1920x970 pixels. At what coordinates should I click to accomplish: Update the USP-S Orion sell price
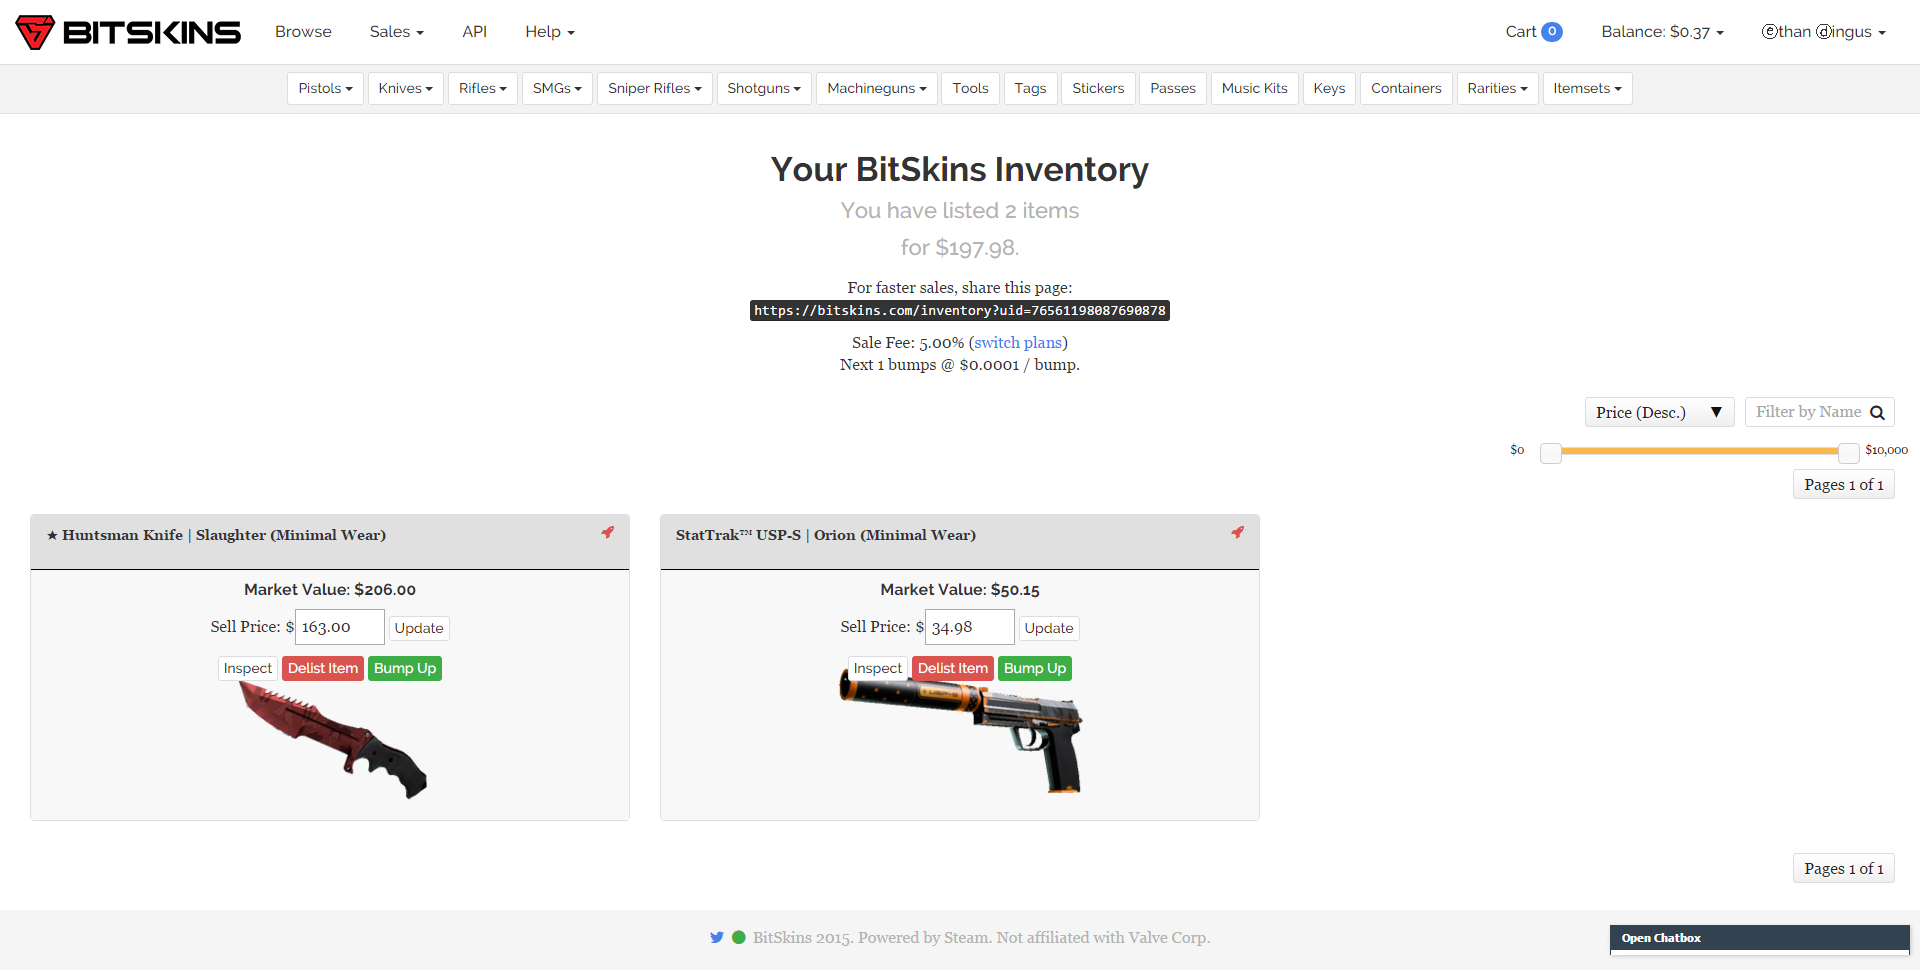coord(1049,628)
